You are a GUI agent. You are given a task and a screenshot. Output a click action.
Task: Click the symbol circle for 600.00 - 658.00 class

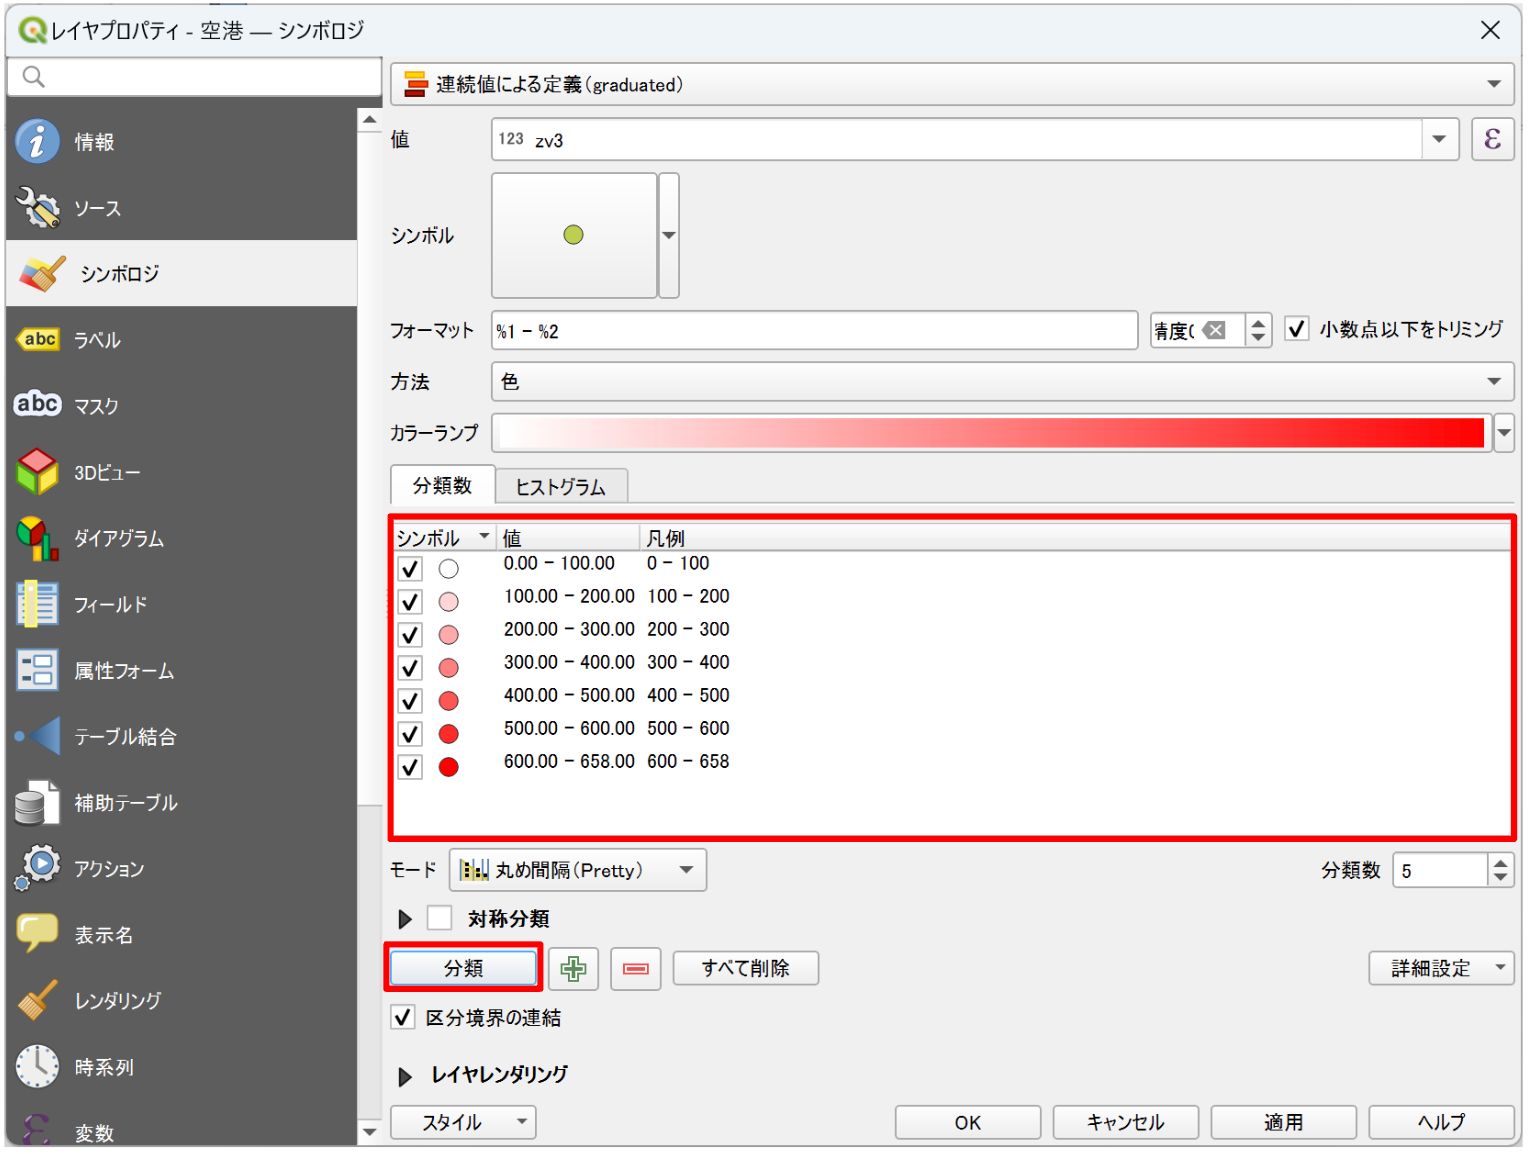(449, 767)
